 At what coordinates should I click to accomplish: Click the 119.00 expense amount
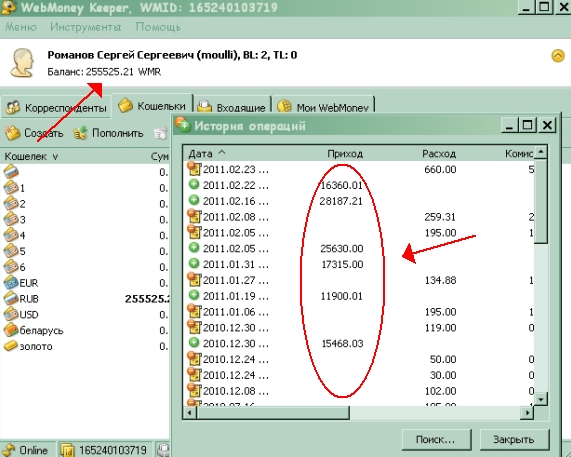[440, 328]
